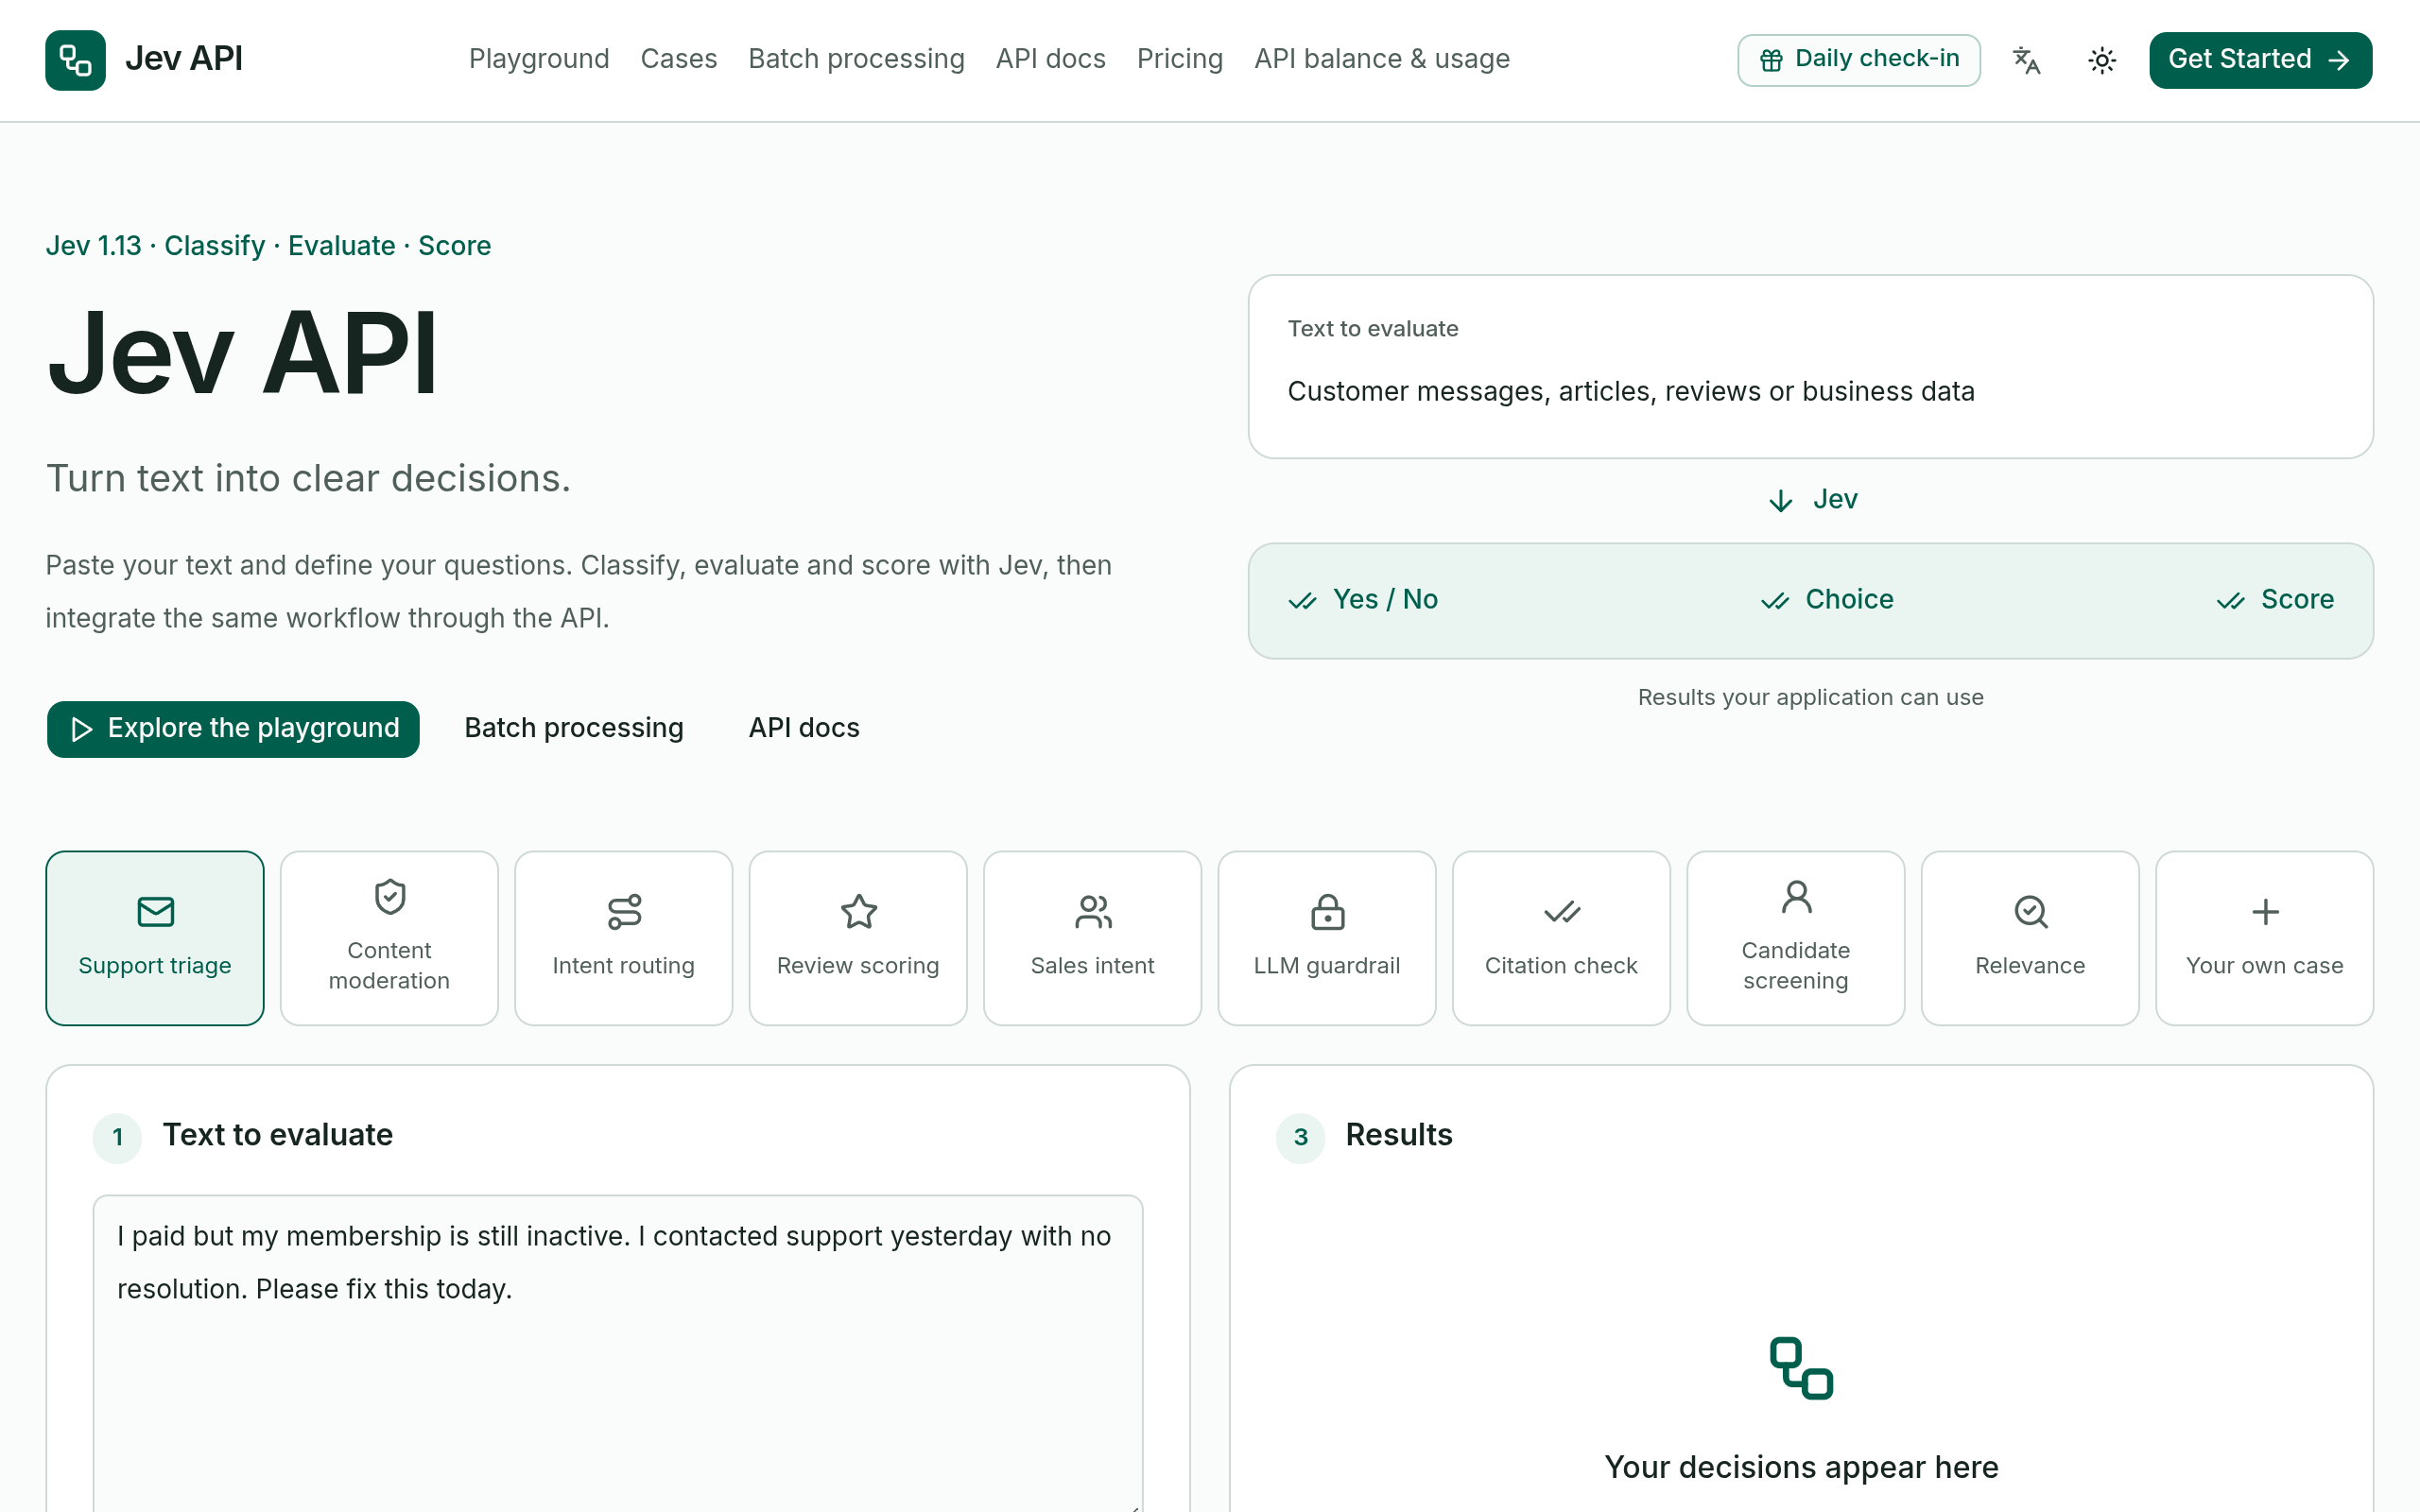Click the 'Turn text into clear decisions.' subtitle
Screen dimensions: 2420x1512
pyautogui.click(x=308, y=479)
